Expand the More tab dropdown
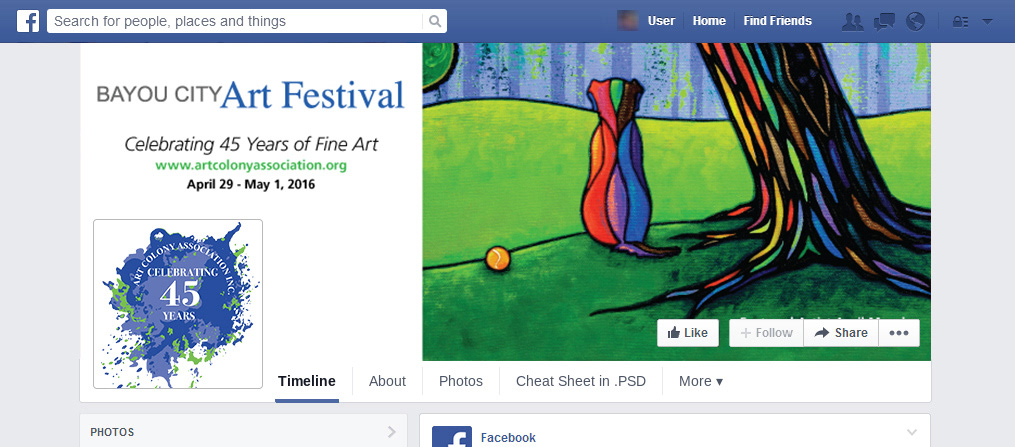Screen dimensions: 1015x447 click(x=700, y=381)
